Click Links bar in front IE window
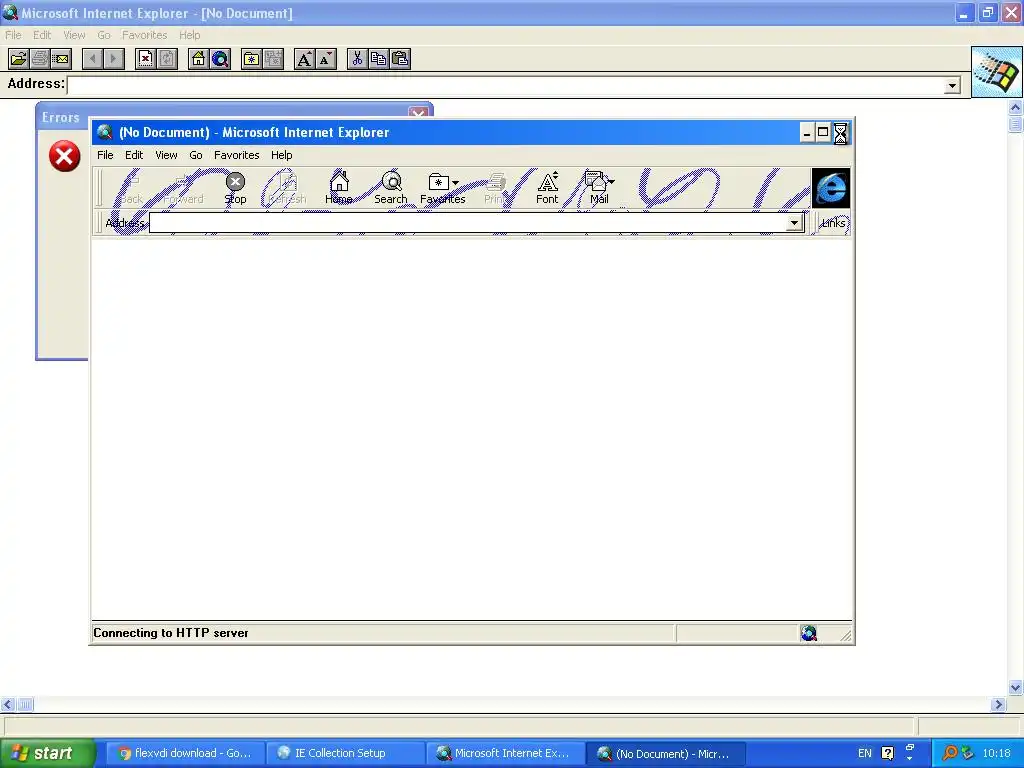The image size is (1024, 768). tap(833, 223)
